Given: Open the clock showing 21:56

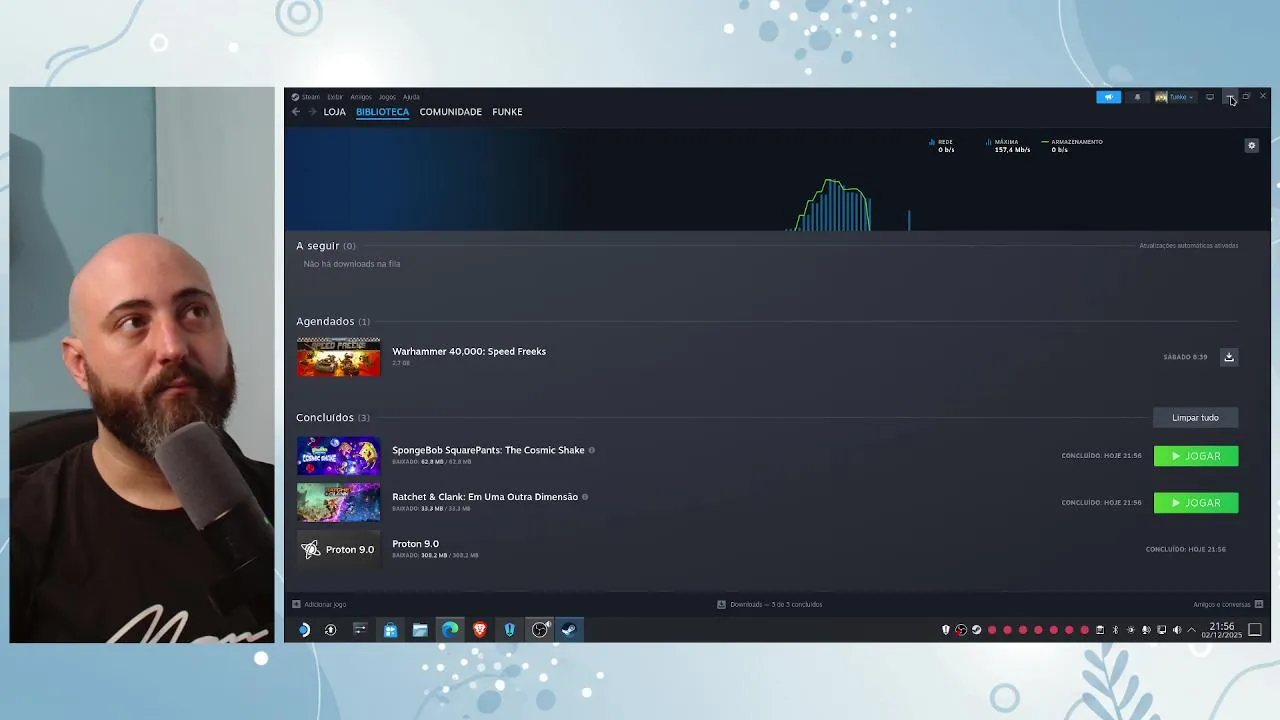Looking at the screenshot, I should 1222,630.
